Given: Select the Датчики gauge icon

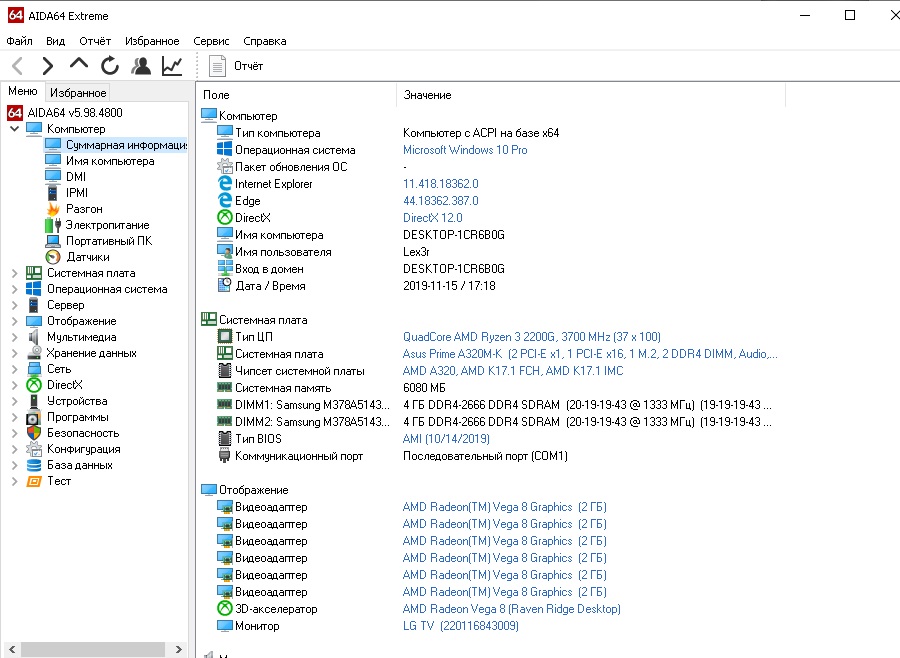Looking at the screenshot, I should click(53, 257).
